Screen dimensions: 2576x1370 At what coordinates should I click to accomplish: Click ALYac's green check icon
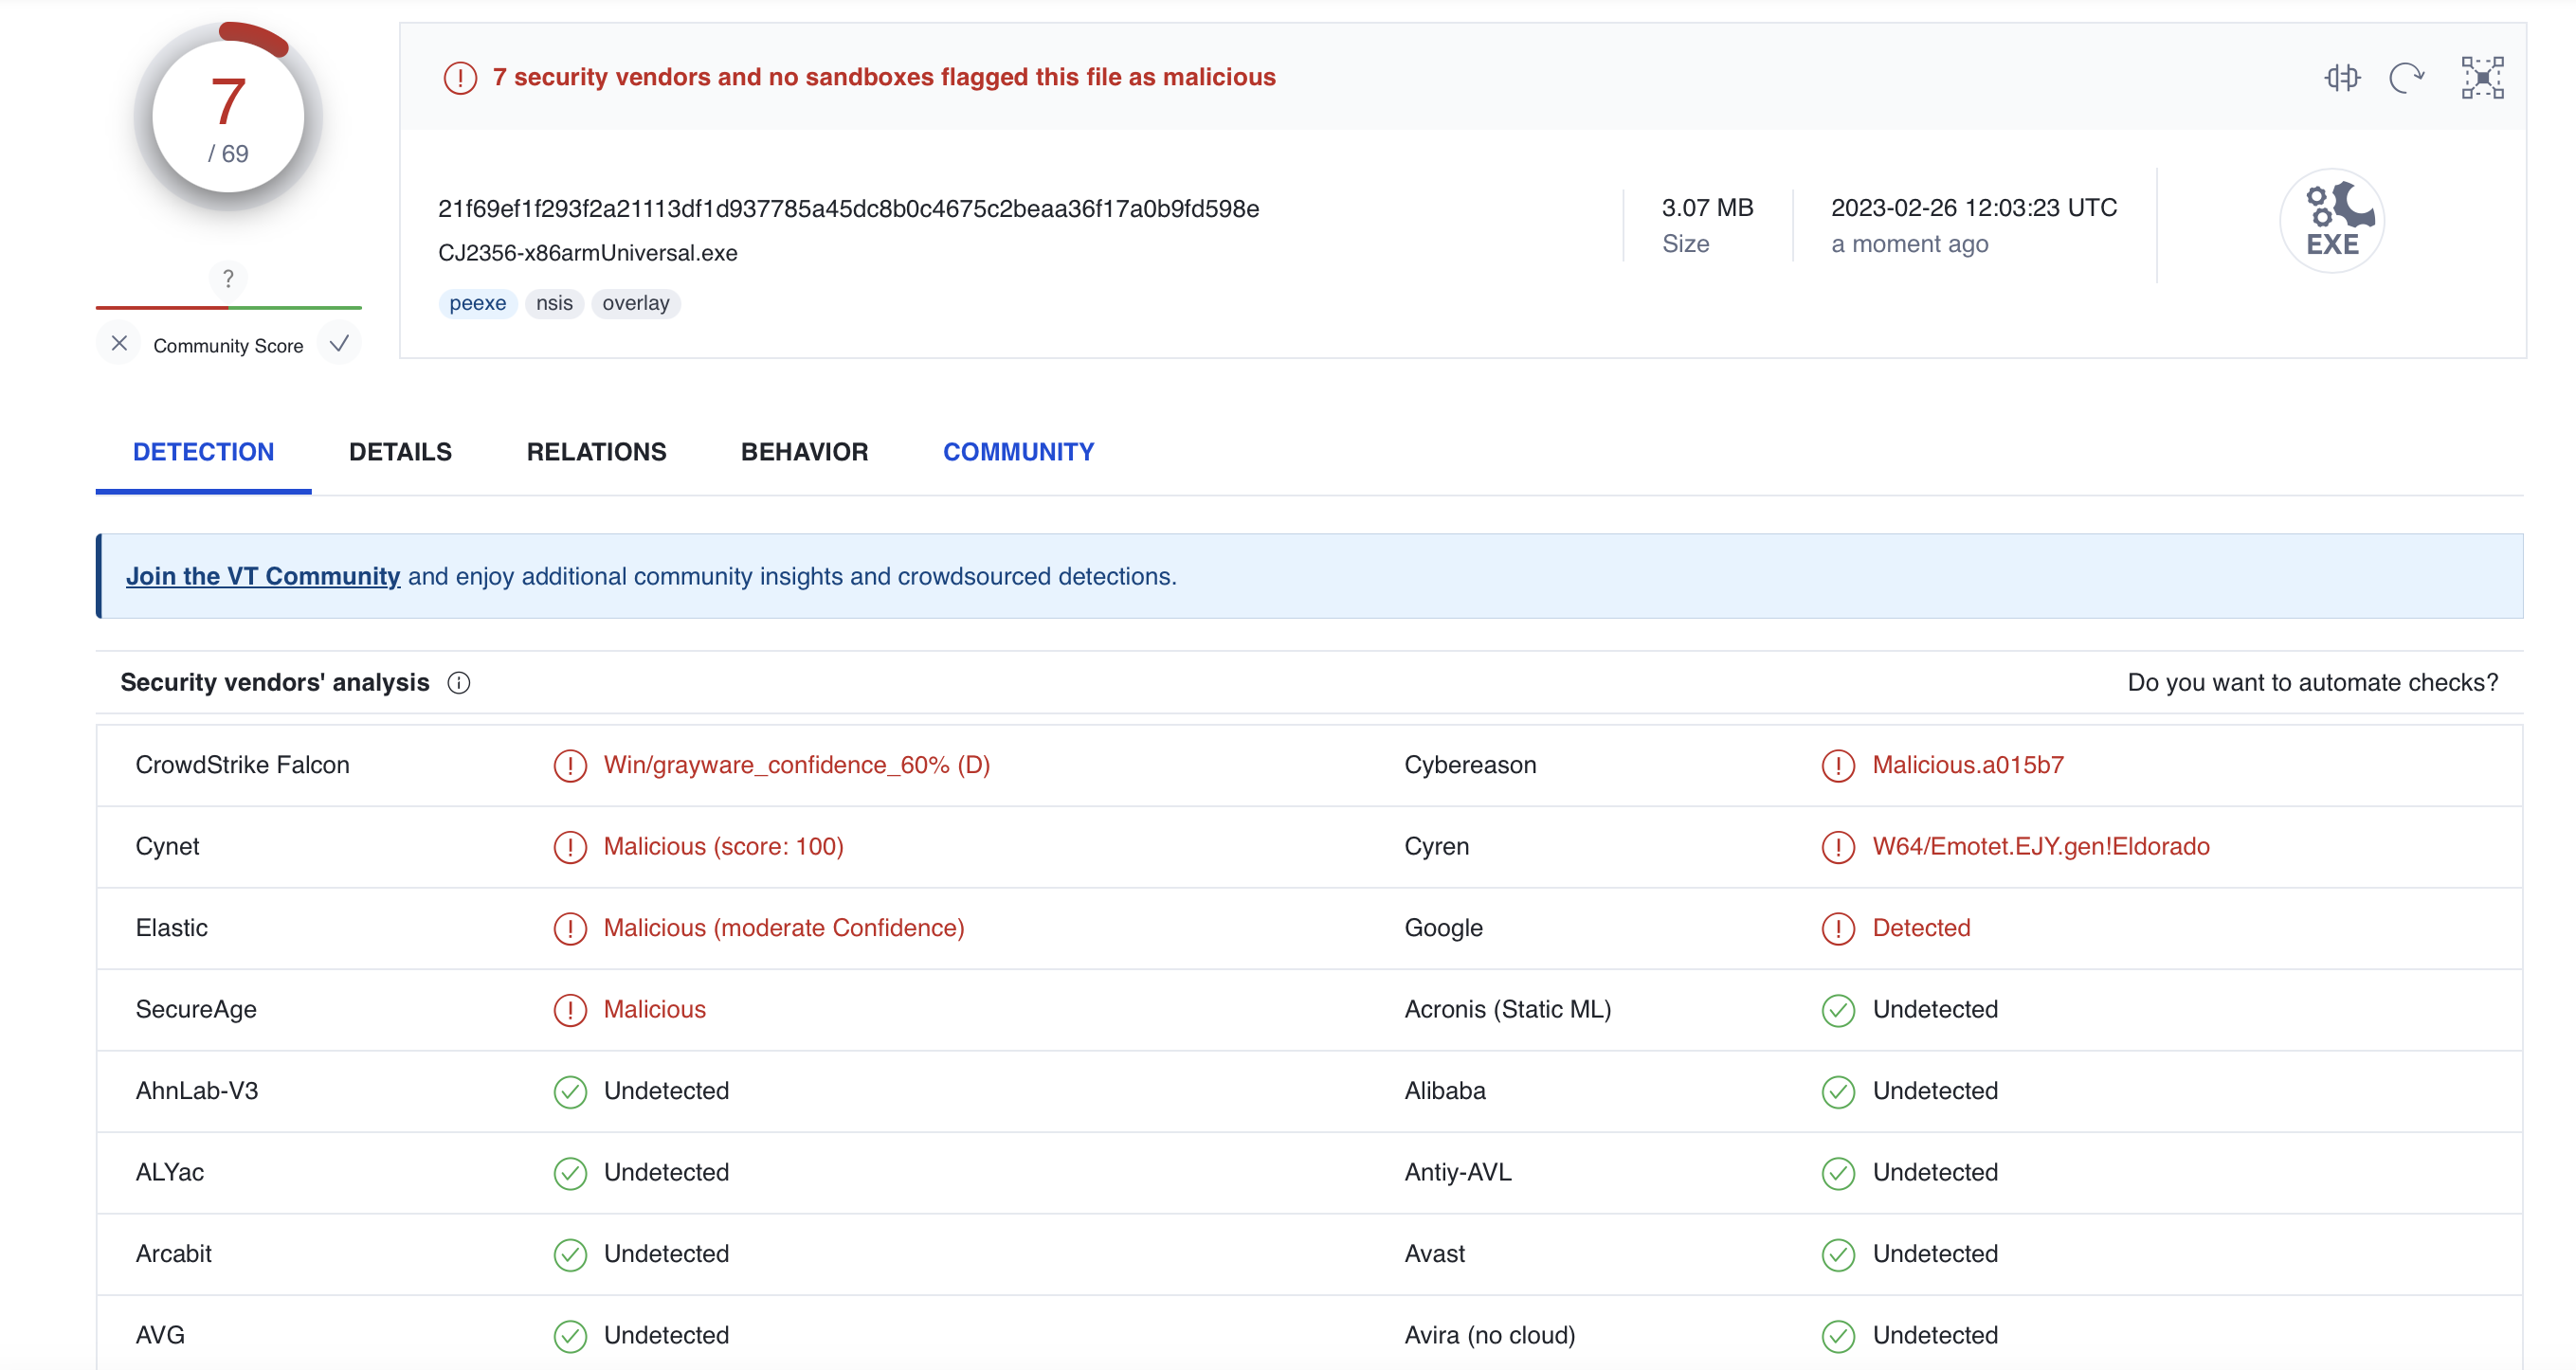click(x=570, y=1173)
